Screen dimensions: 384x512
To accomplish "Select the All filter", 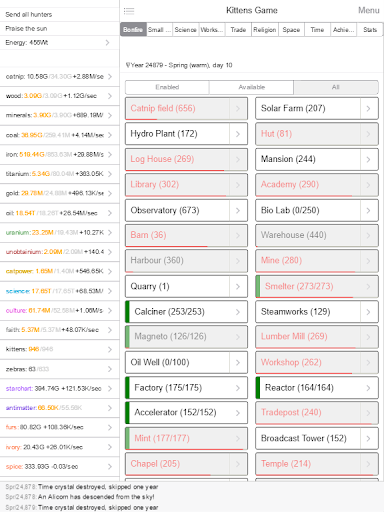I will coord(336,87).
